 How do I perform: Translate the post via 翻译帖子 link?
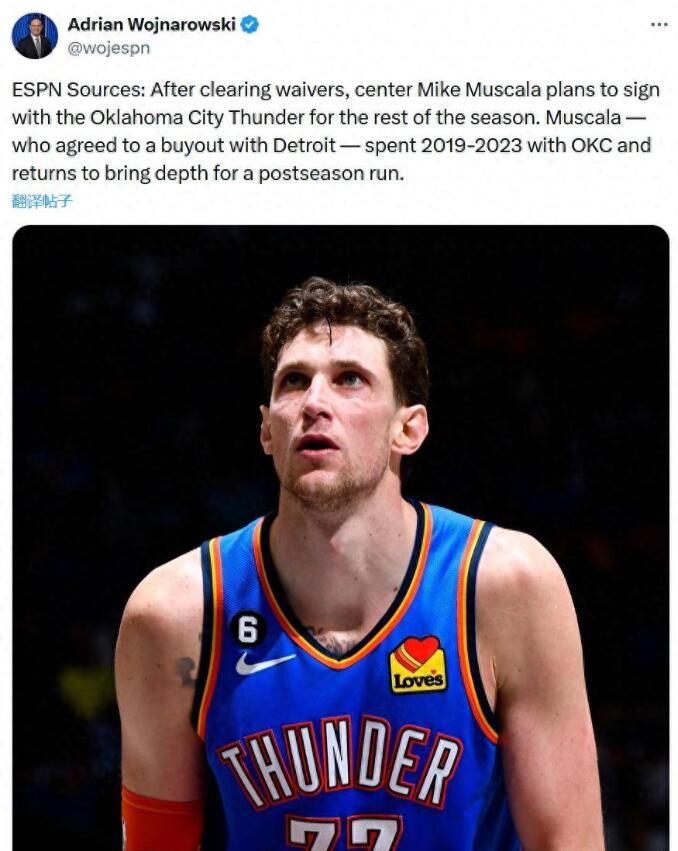pos(42,201)
